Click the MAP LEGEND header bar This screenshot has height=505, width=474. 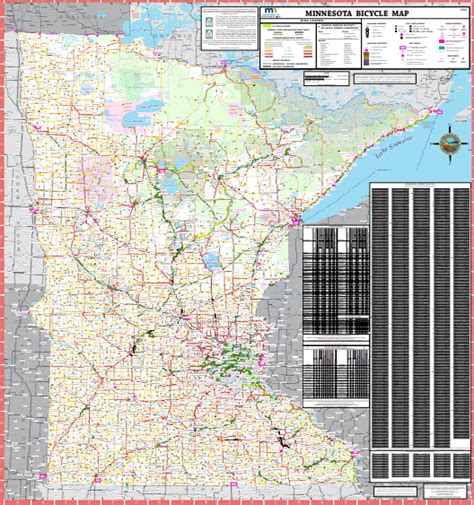(311, 21)
